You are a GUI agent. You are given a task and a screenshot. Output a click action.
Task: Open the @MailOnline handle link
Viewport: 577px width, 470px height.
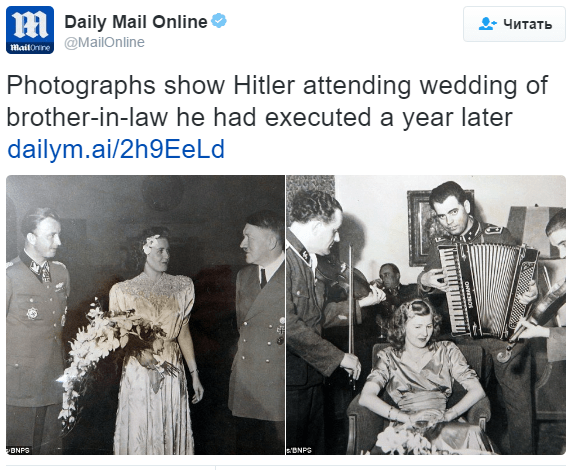[105, 42]
